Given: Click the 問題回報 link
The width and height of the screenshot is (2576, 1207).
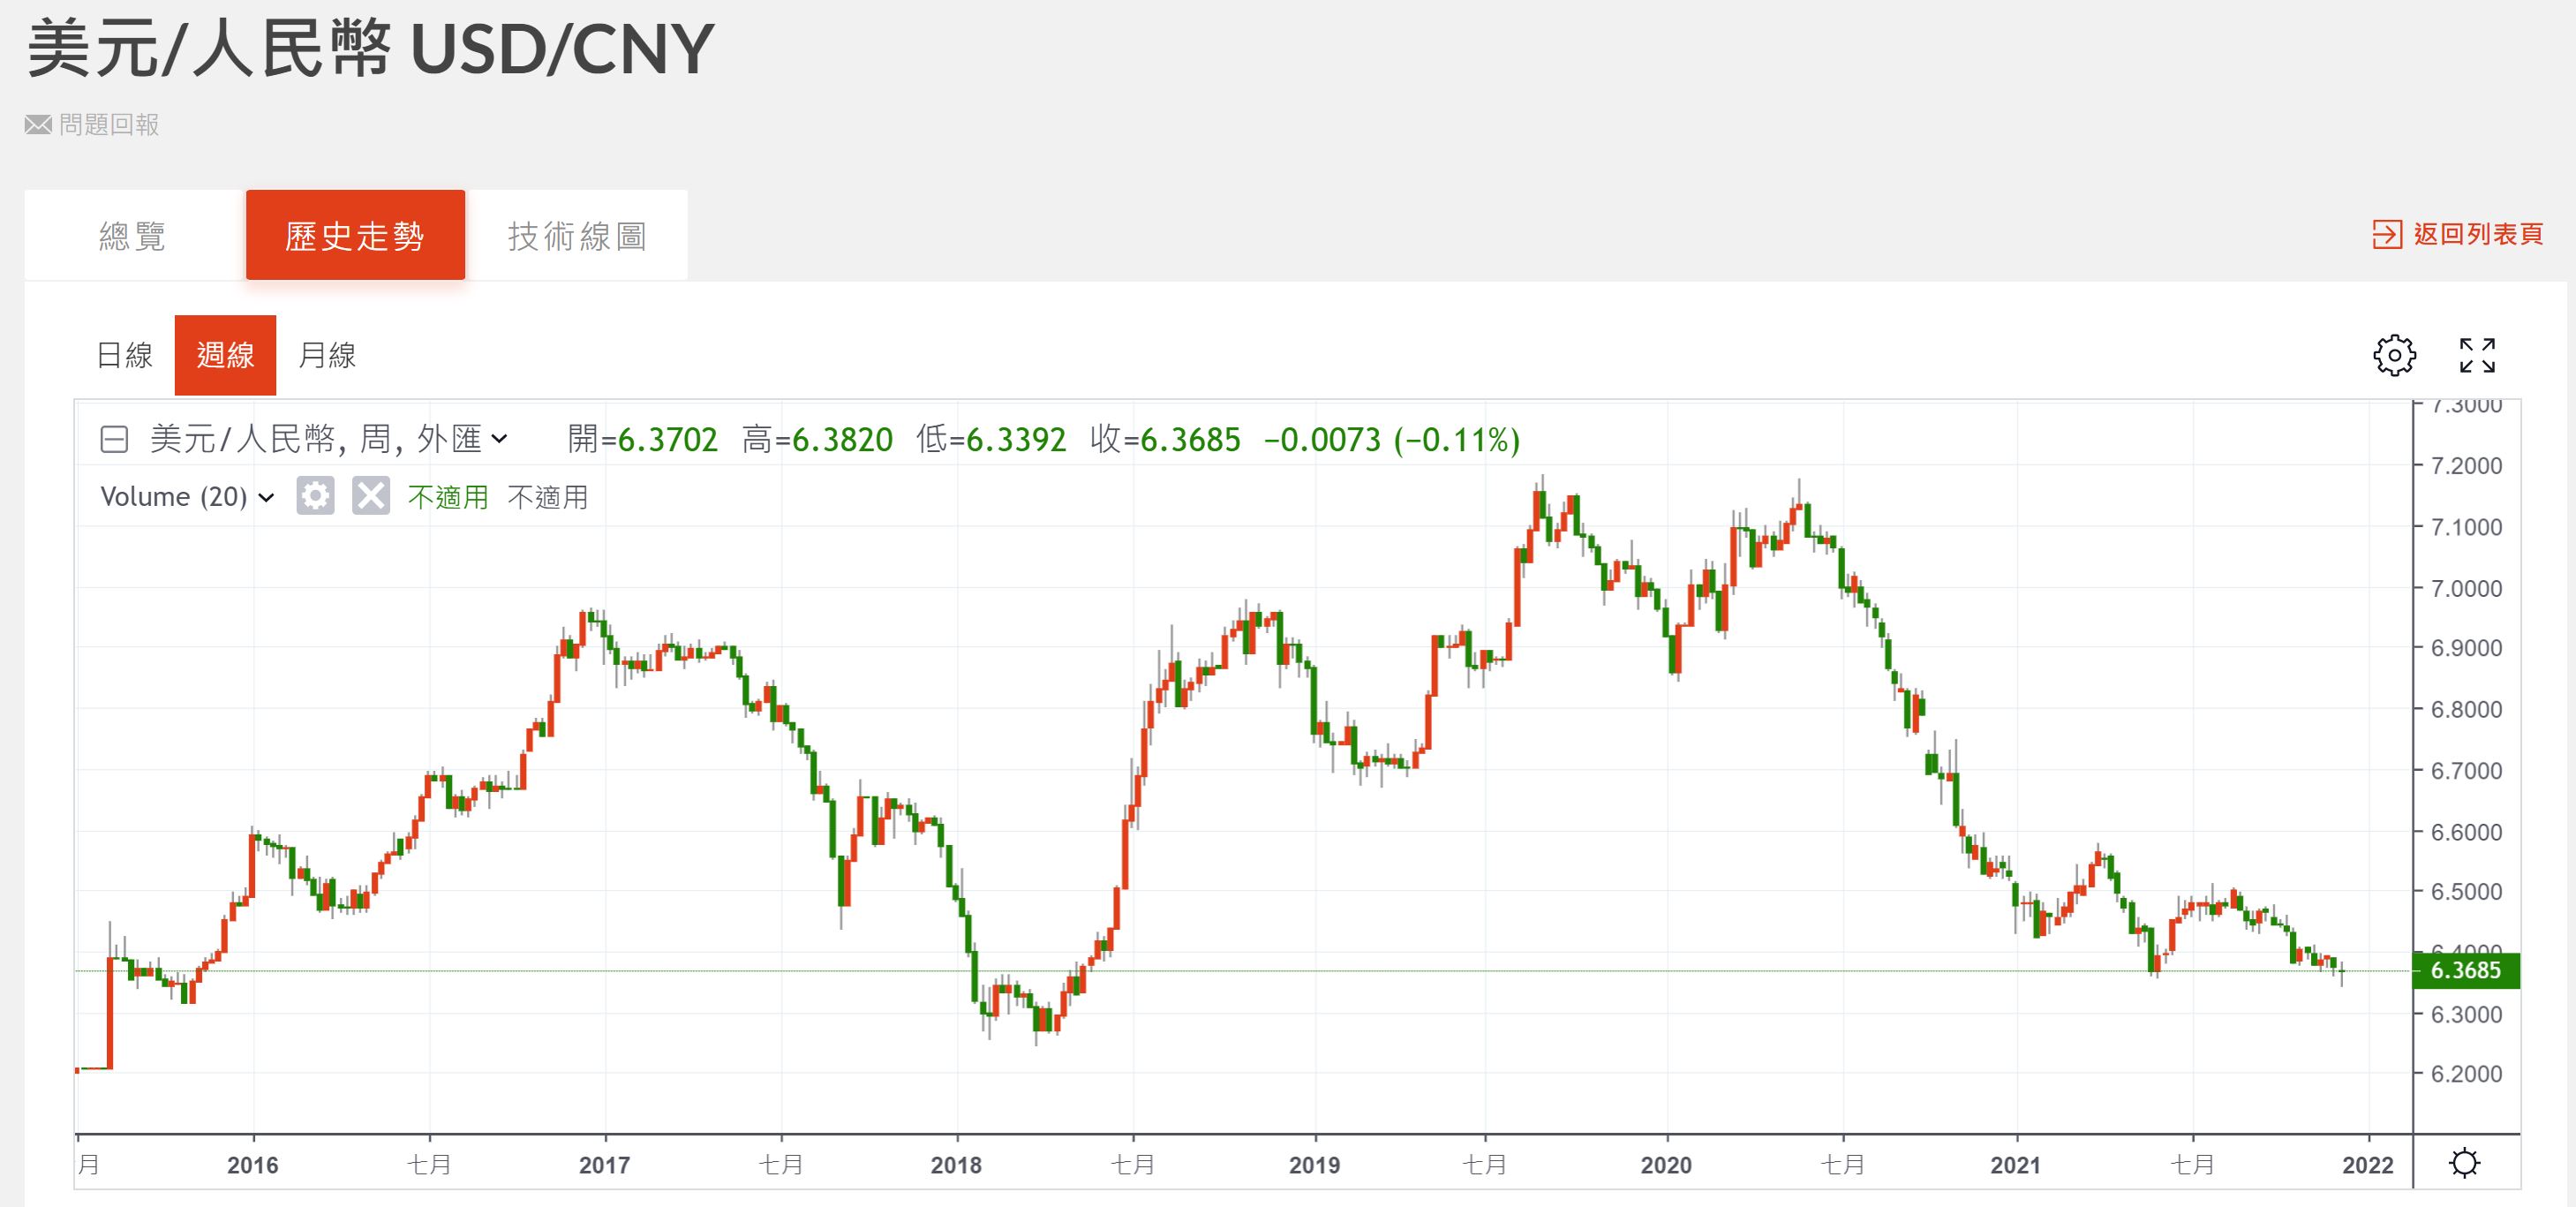Looking at the screenshot, I should (x=109, y=125).
